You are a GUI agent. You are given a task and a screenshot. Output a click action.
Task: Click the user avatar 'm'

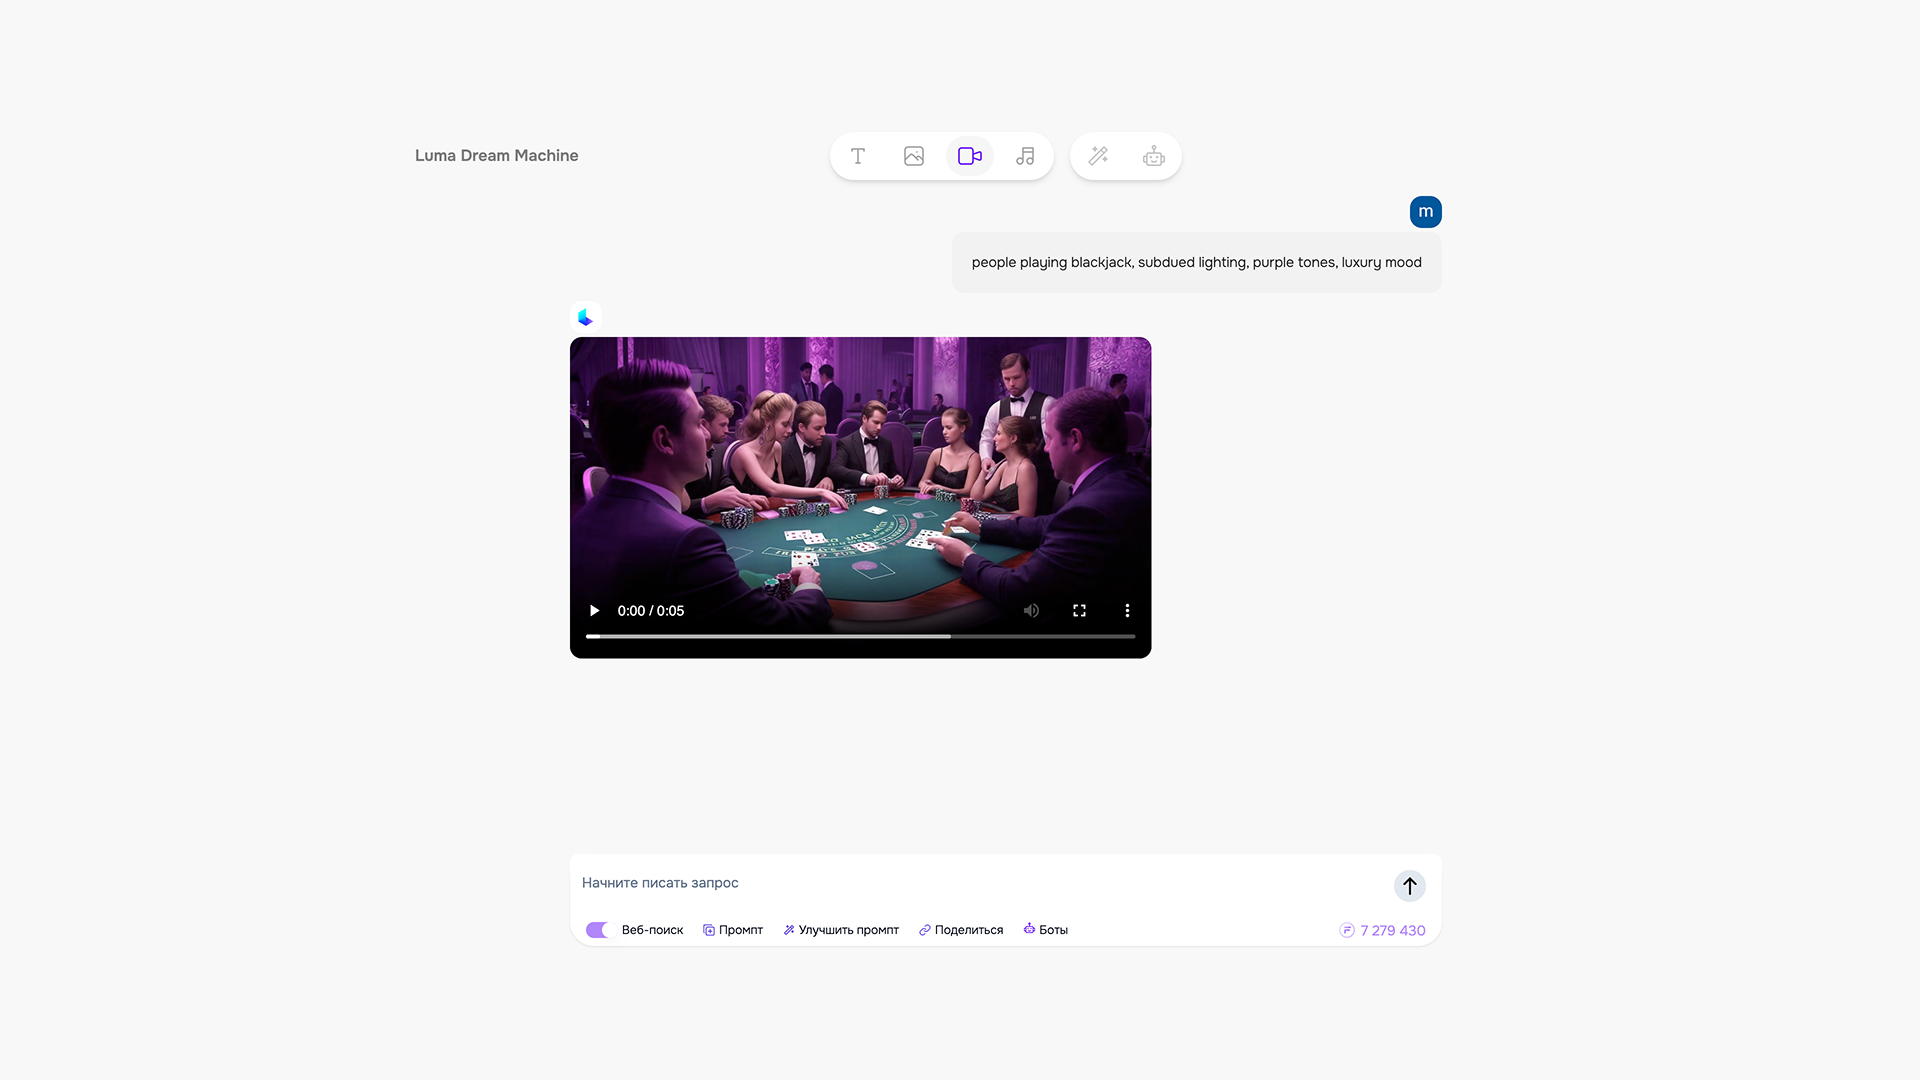pos(1425,212)
